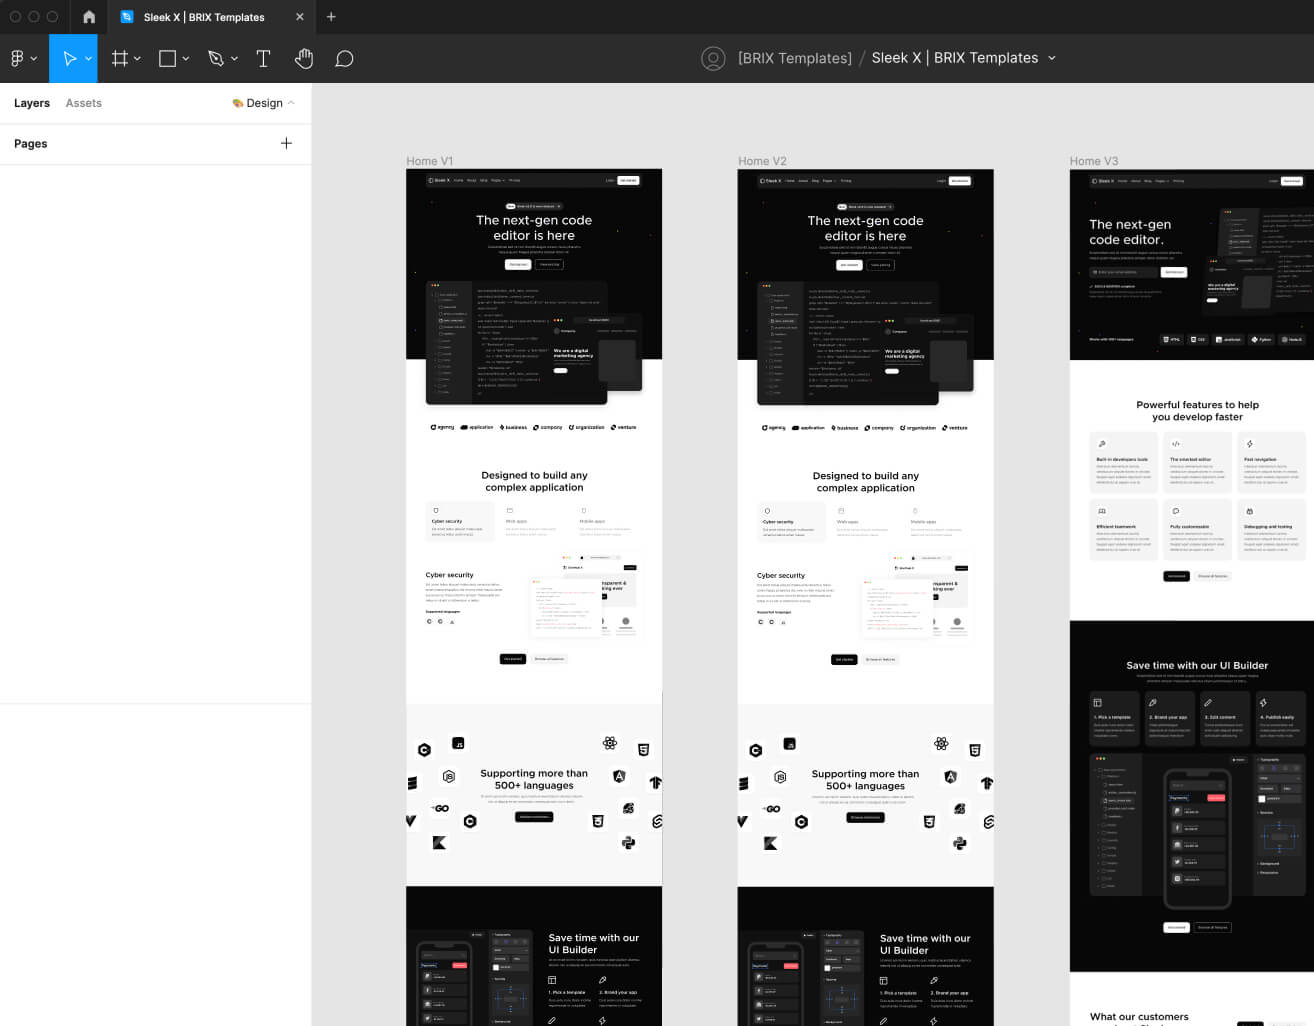
Task: Select the Hand tool
Action: [304, 58]
